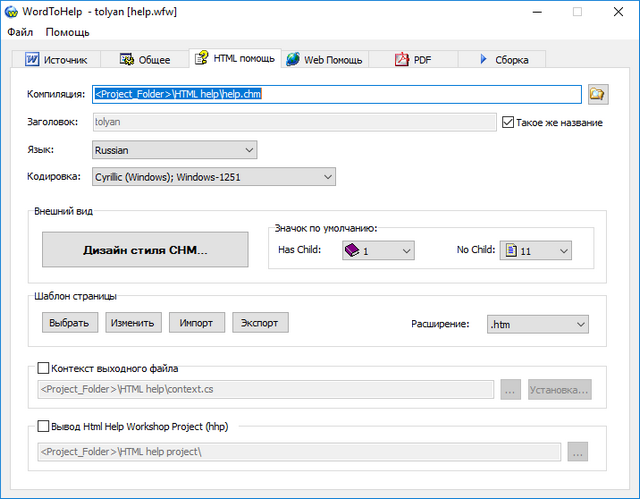Open the Кодировка dropdown list
This screenshot has height=499, width=640.
click(213, 177)
